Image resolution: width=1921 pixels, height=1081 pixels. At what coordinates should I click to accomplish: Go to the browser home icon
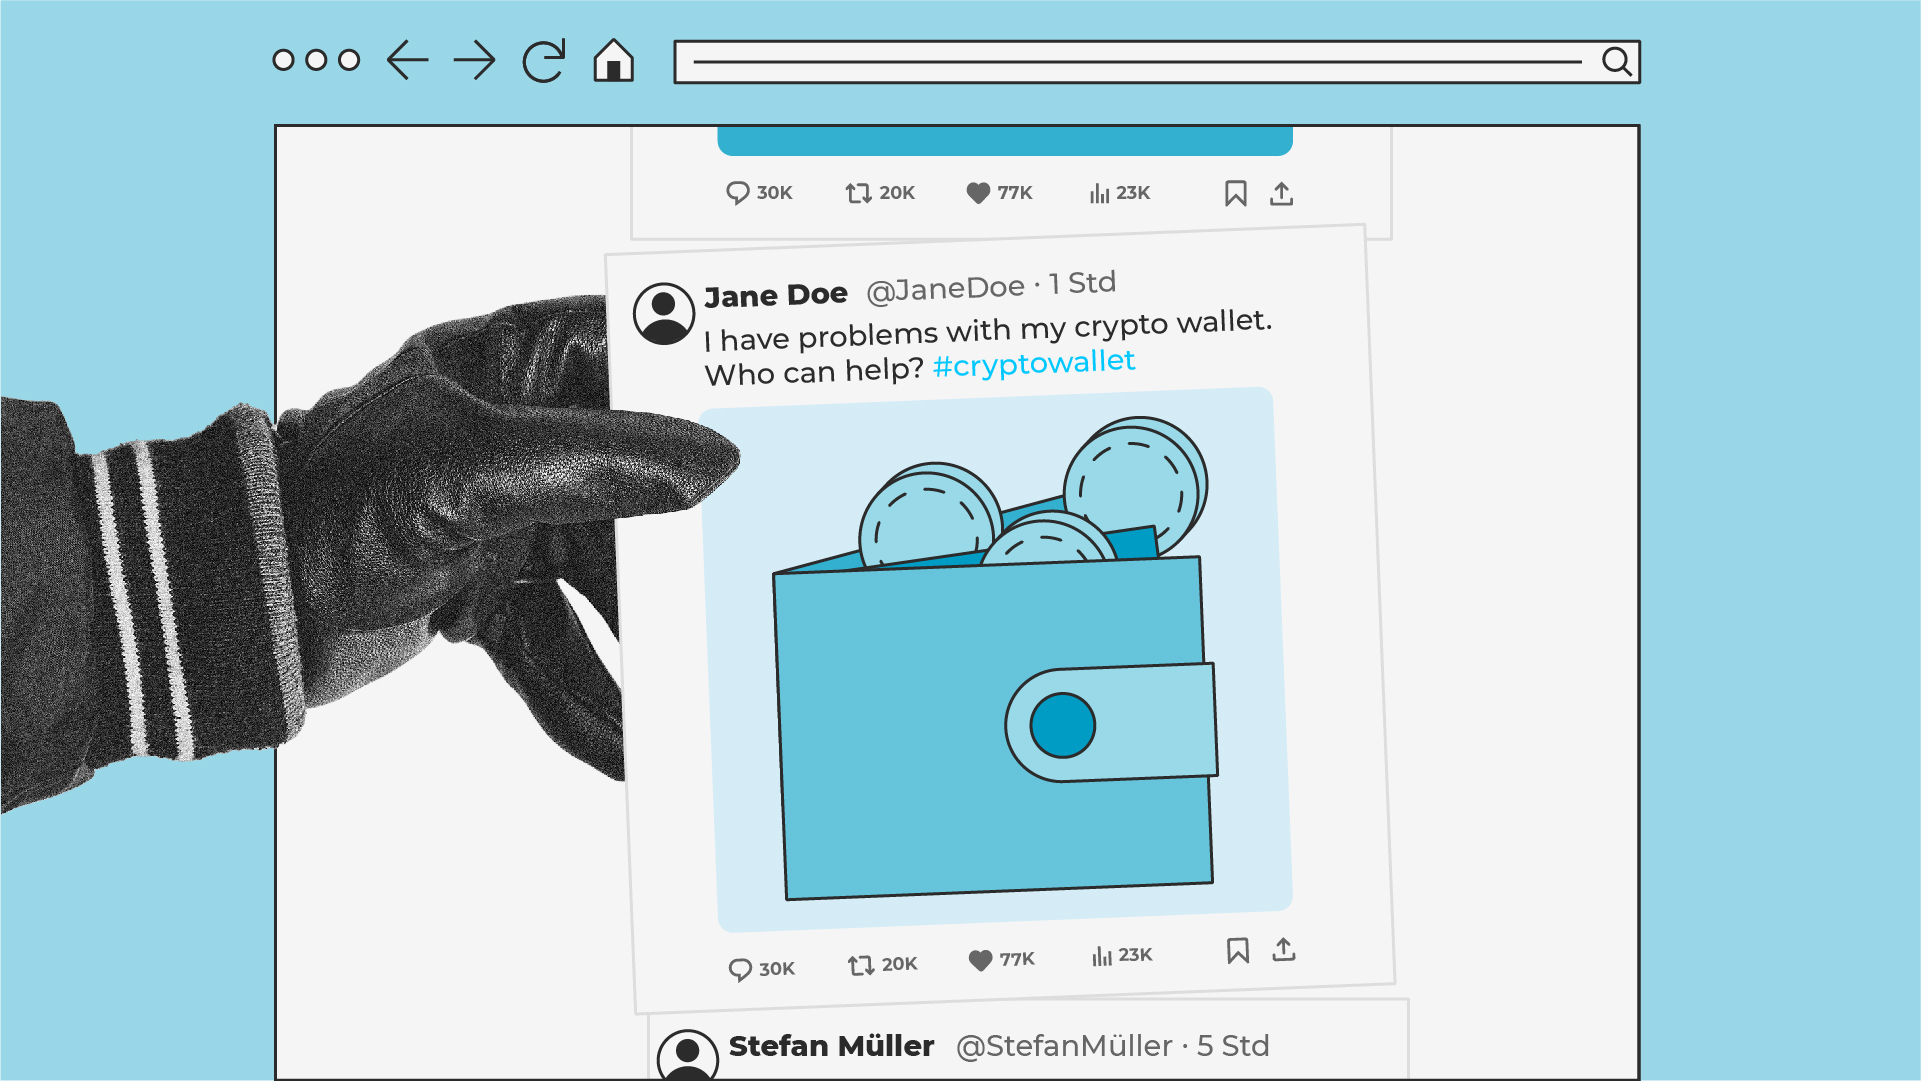coord(613,61)
